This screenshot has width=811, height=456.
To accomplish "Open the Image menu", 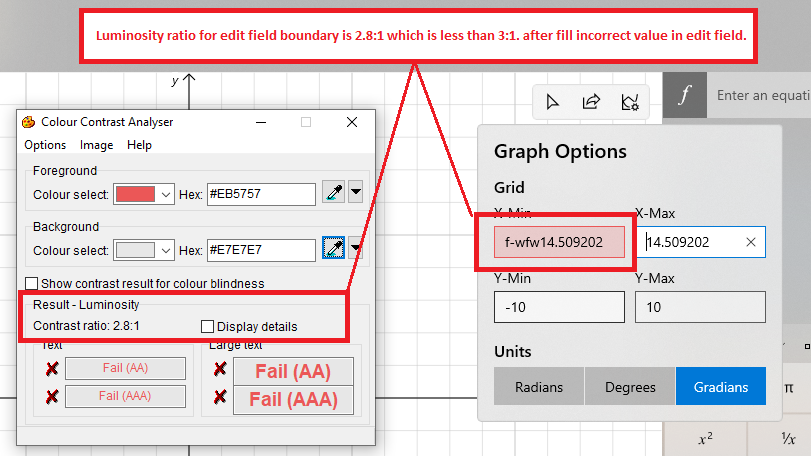I will (x=96, y=145).
